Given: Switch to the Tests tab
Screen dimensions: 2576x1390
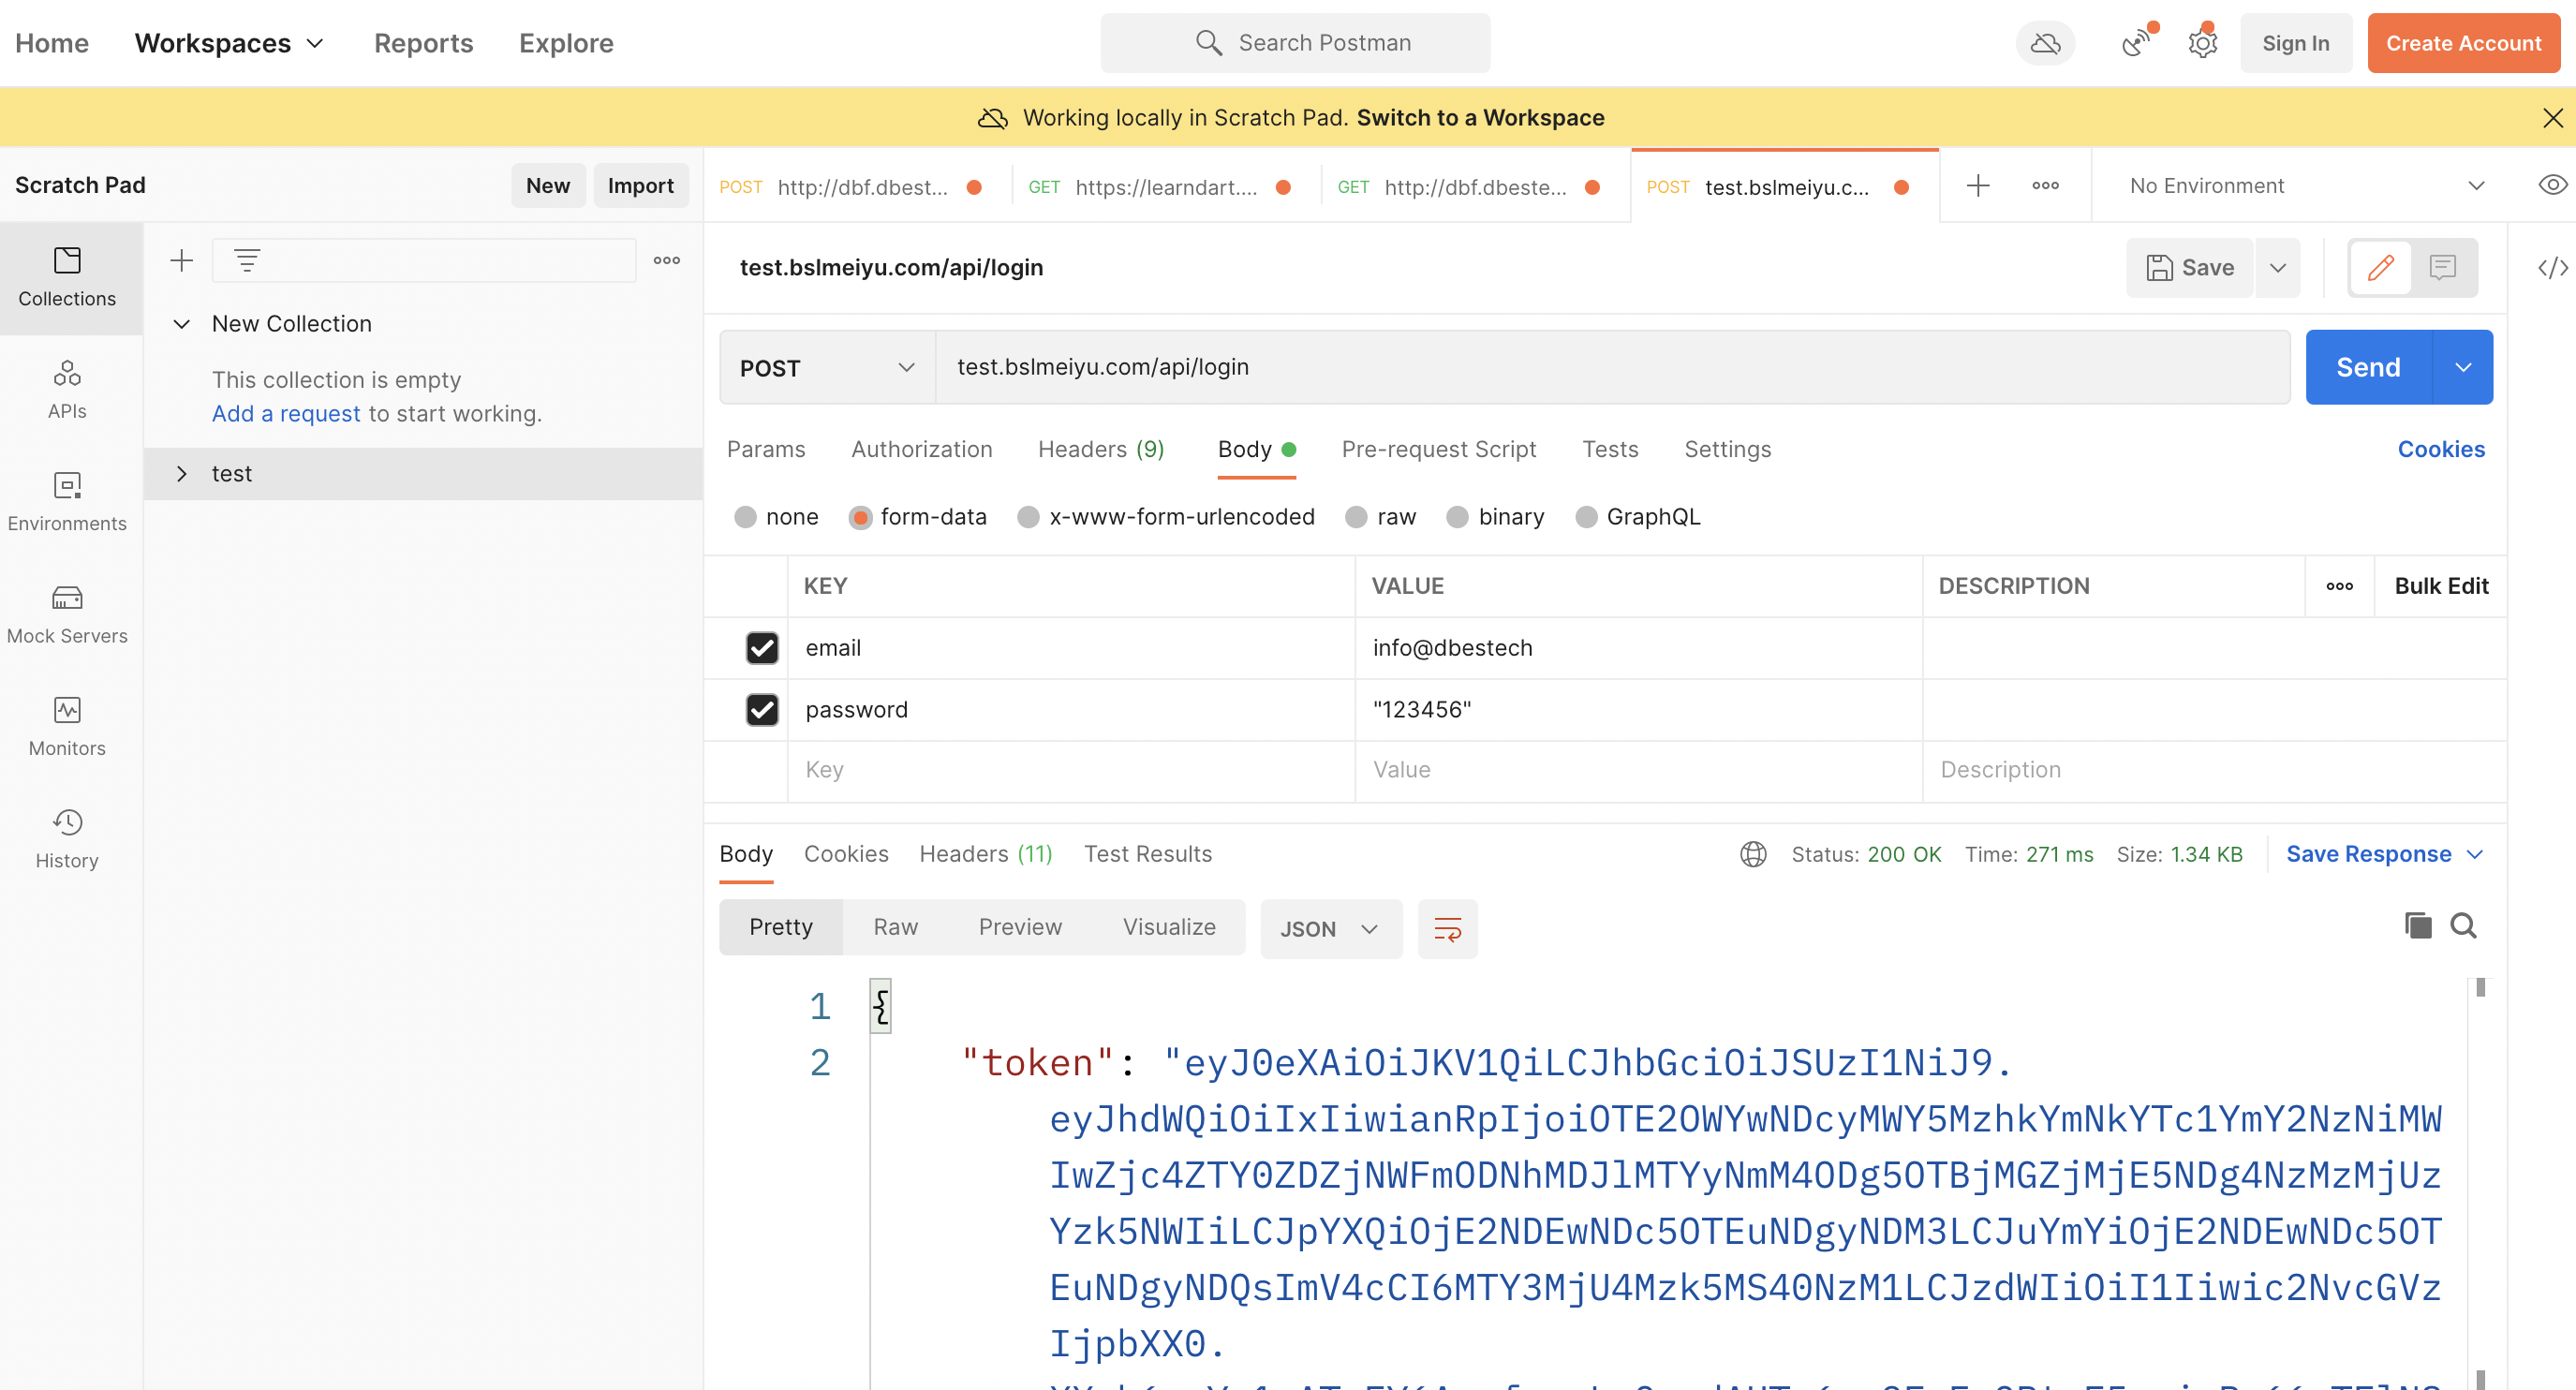Looking at the screenshot, I should tap(1609, 450).
